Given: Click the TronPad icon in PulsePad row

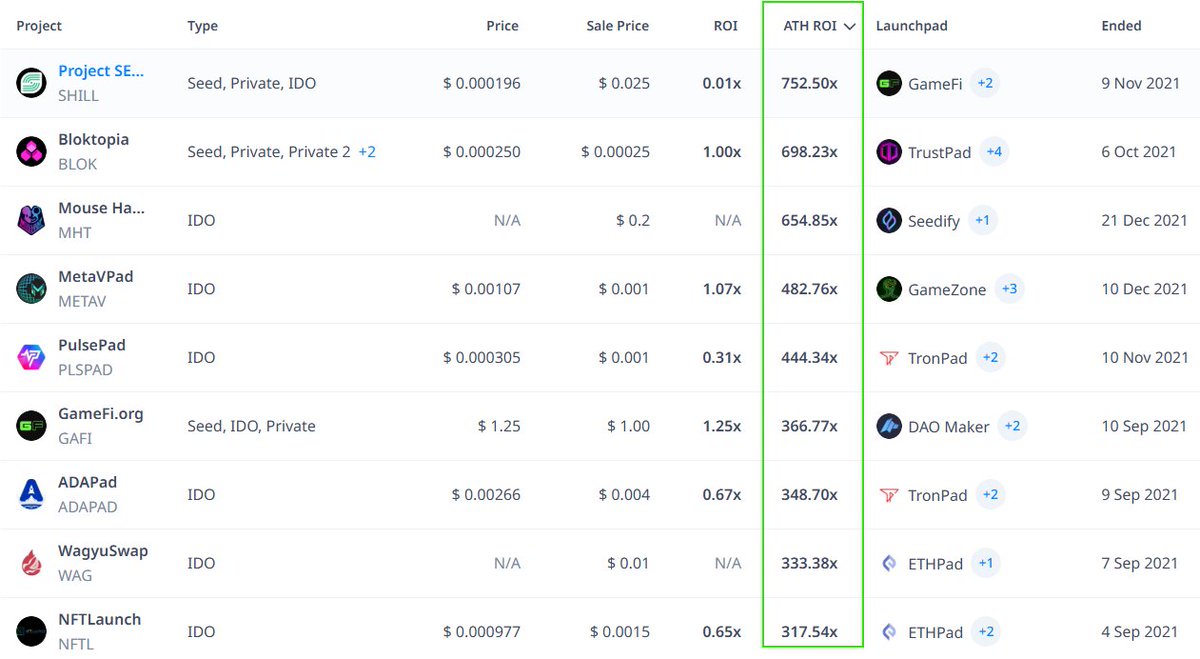Looking at the screenshot, I should tap(889, 358).
